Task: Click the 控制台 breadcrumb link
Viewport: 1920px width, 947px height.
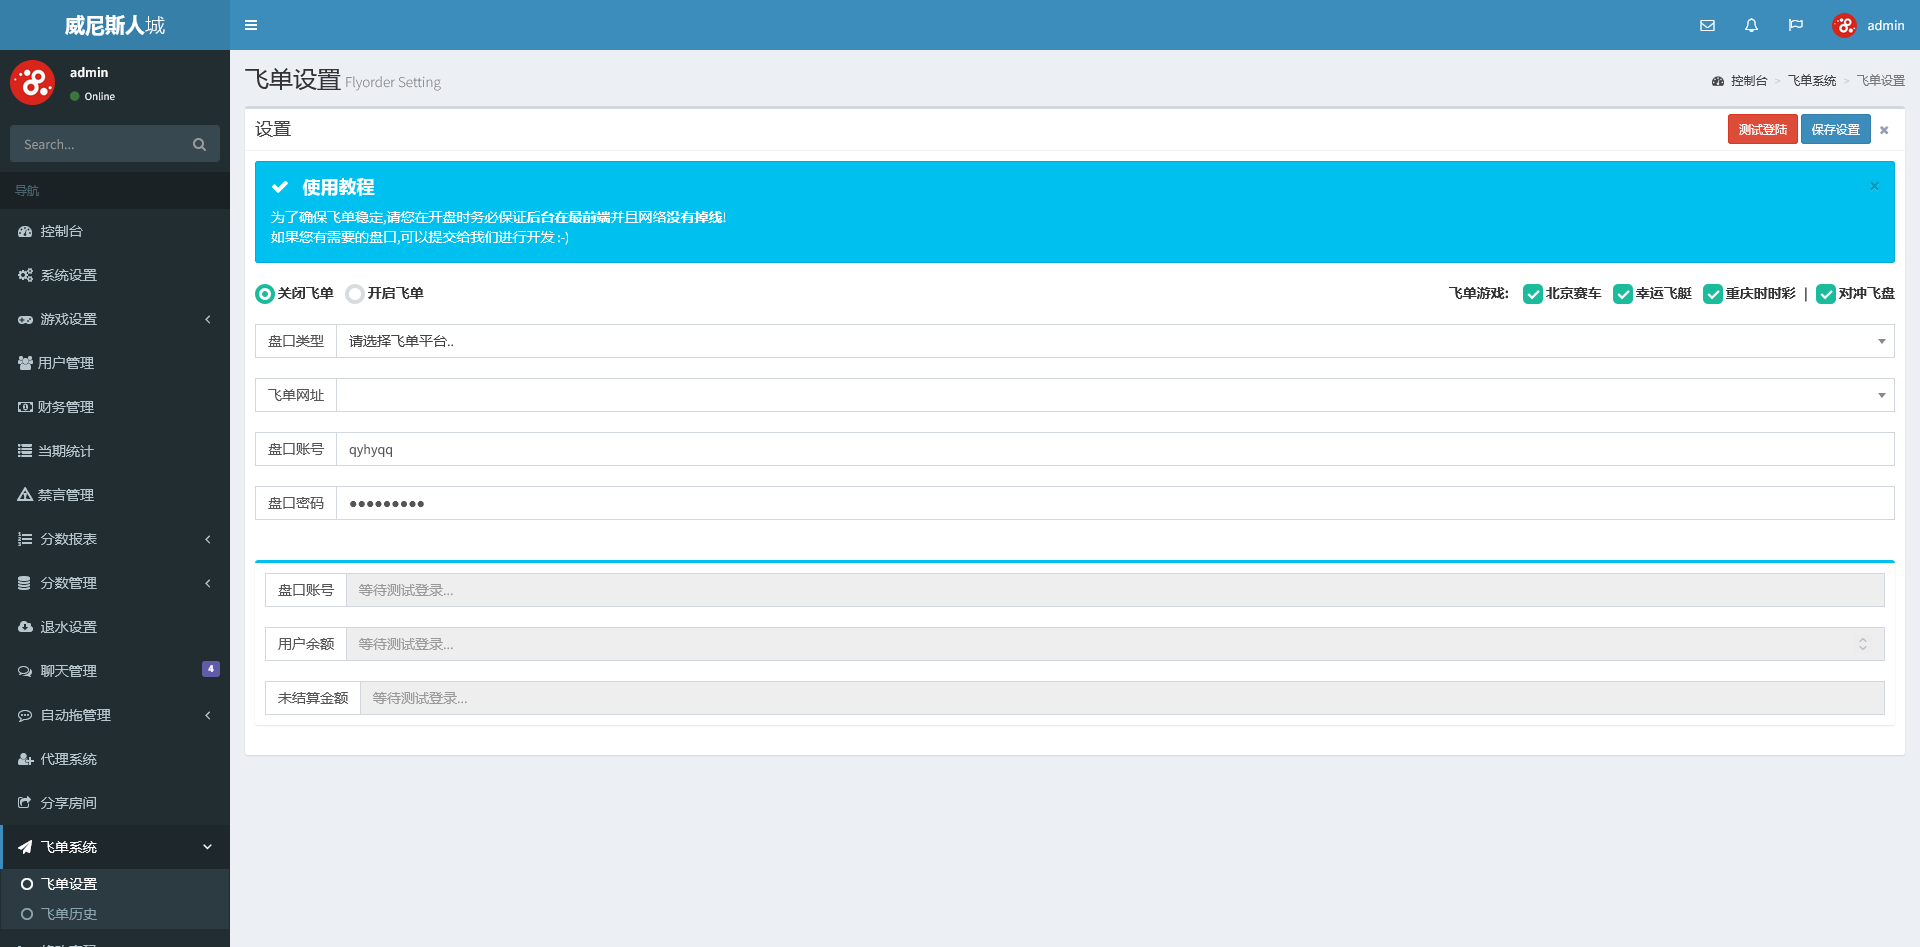Action: [x=1749, y=81]
